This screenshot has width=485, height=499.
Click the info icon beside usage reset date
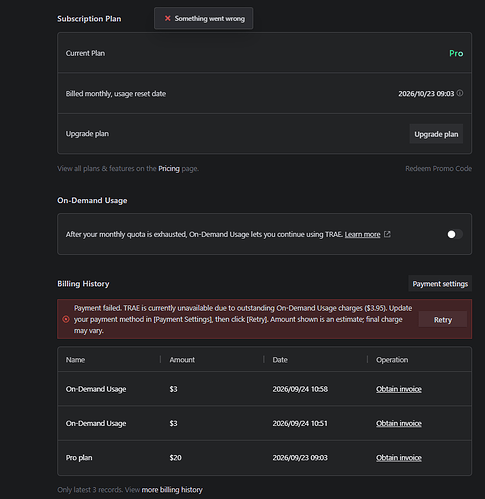460,93
